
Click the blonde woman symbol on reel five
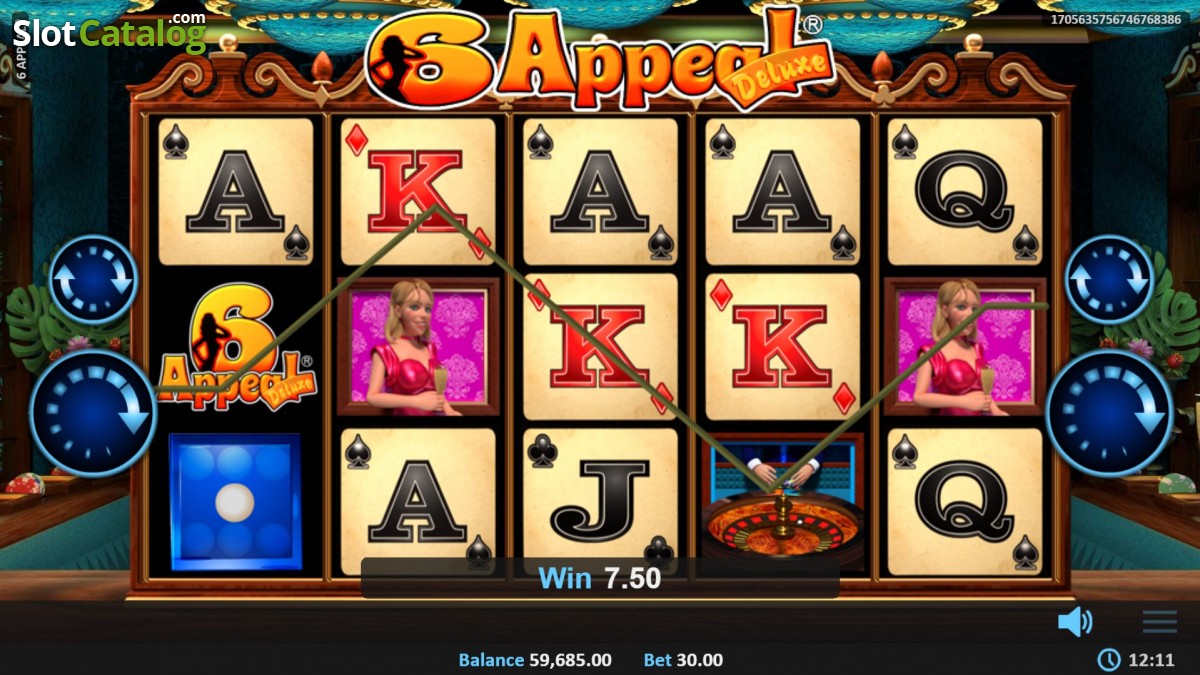pyautogui.click(x=965, y=346)
